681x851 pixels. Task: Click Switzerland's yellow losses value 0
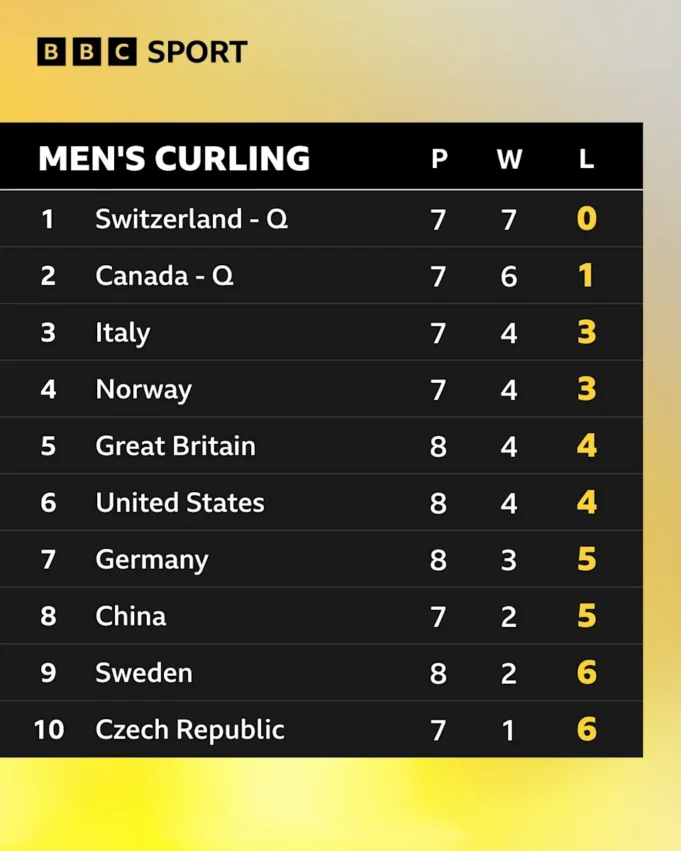click(x=586, y=219)
